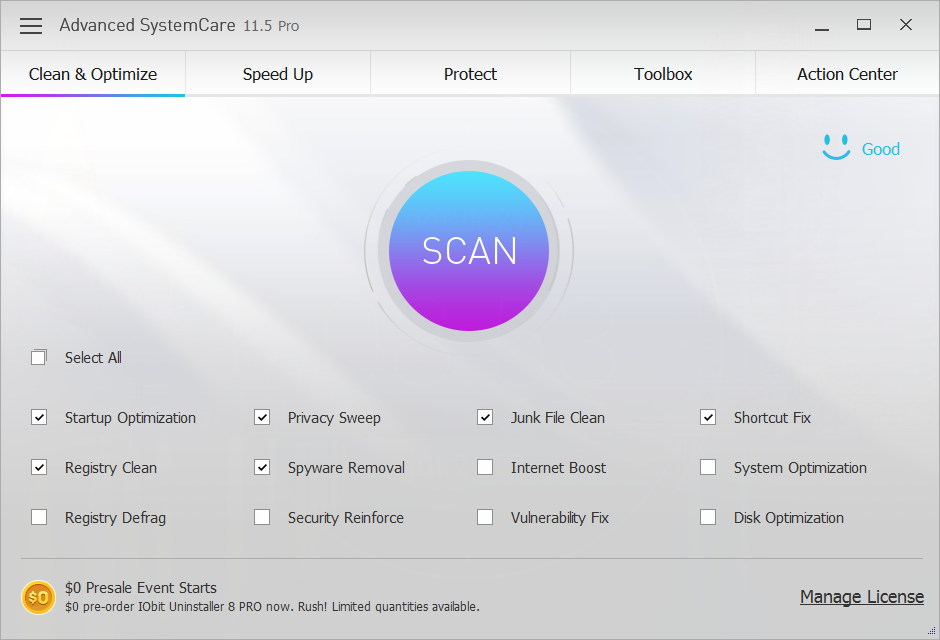Open the Manage License link
This screenshot has width=940, height=640.
(x=861, y=597)
